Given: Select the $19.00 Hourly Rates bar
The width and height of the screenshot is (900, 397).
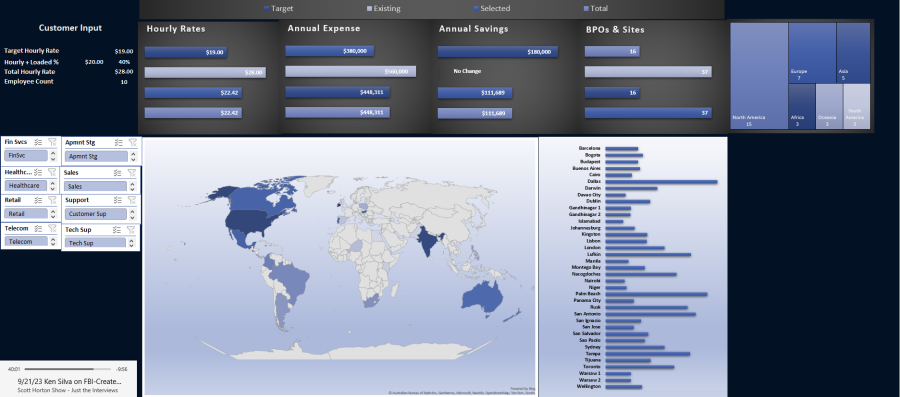Looking at the screenshot, I should 186,52.
